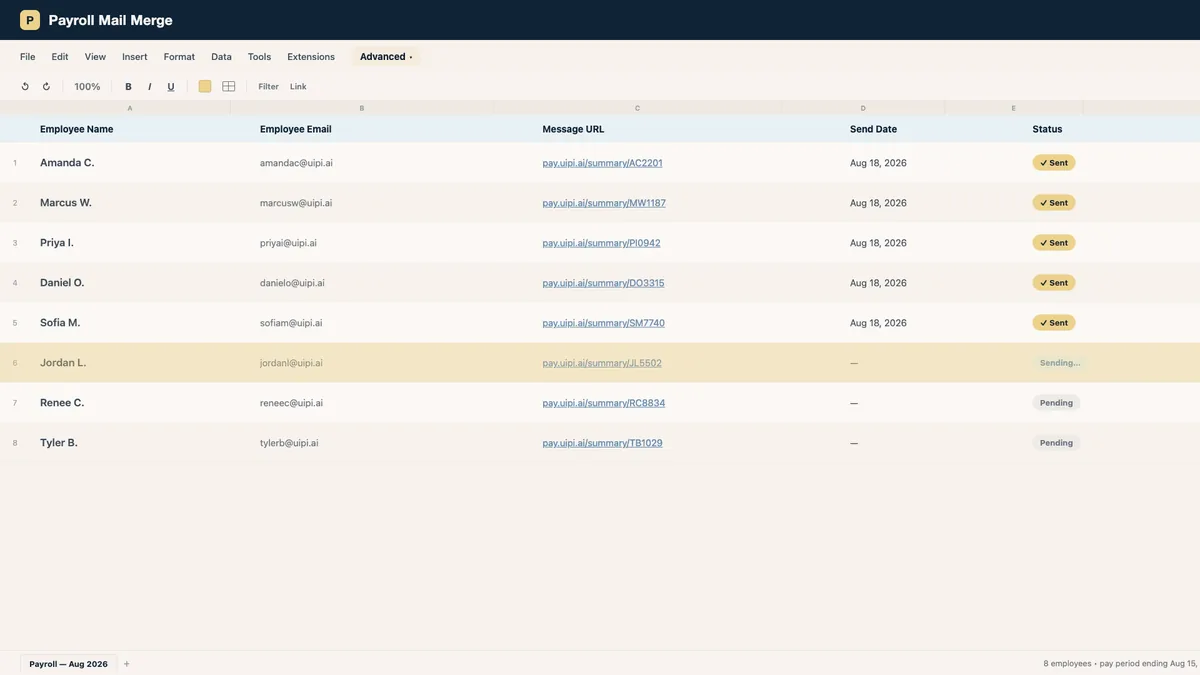Click the Employee Name column heading
The height and width of the screenshot is (675, 1200).
pyautogui.click(x=76, y=129)
